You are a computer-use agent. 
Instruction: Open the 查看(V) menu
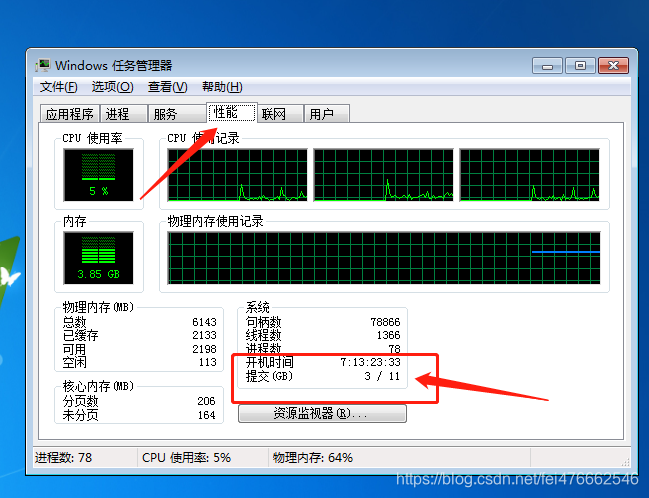pyautogui.click(x=167, y=87)
